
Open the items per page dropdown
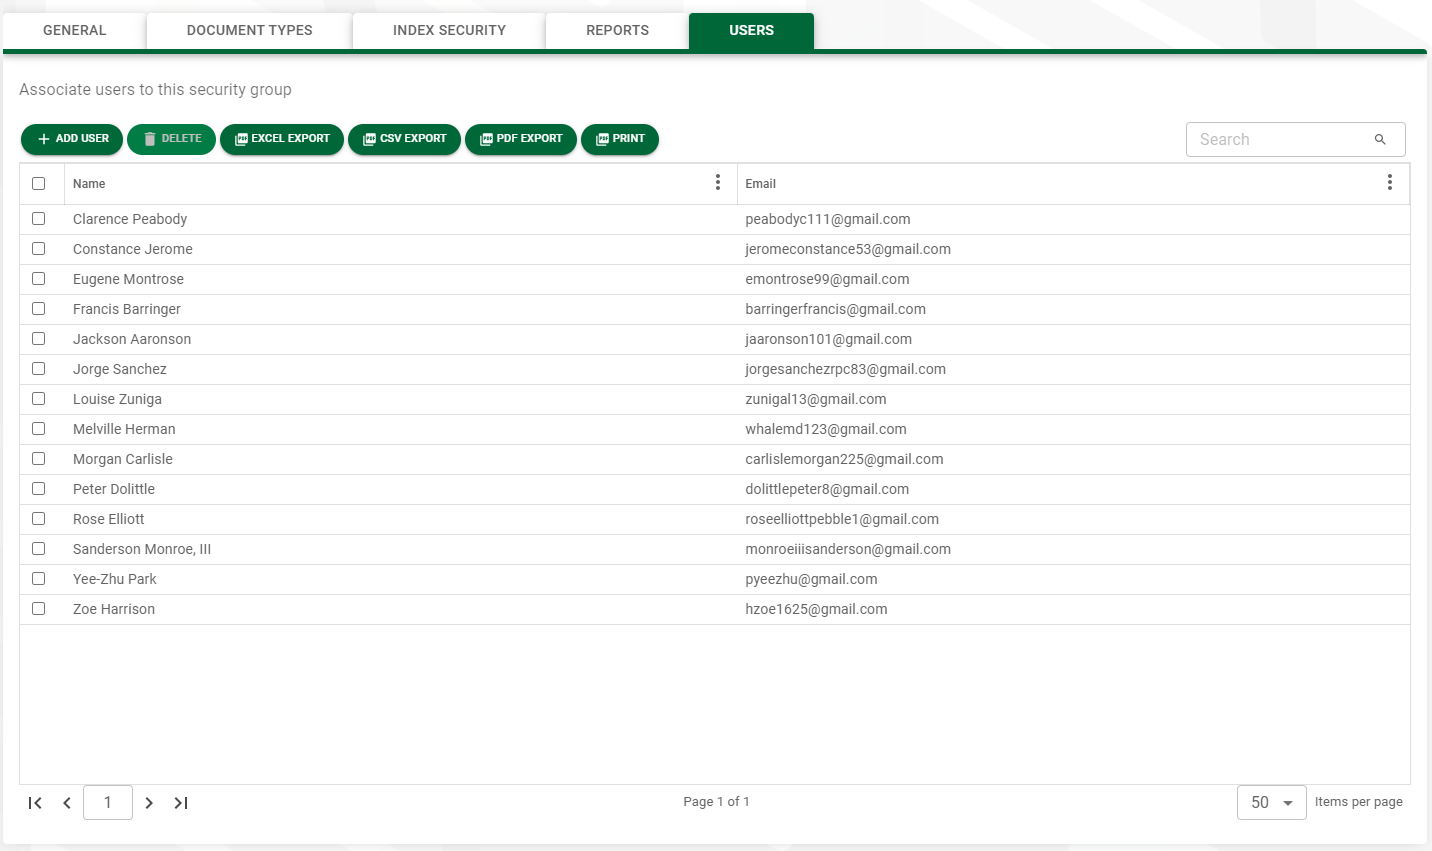[1271, 803]
